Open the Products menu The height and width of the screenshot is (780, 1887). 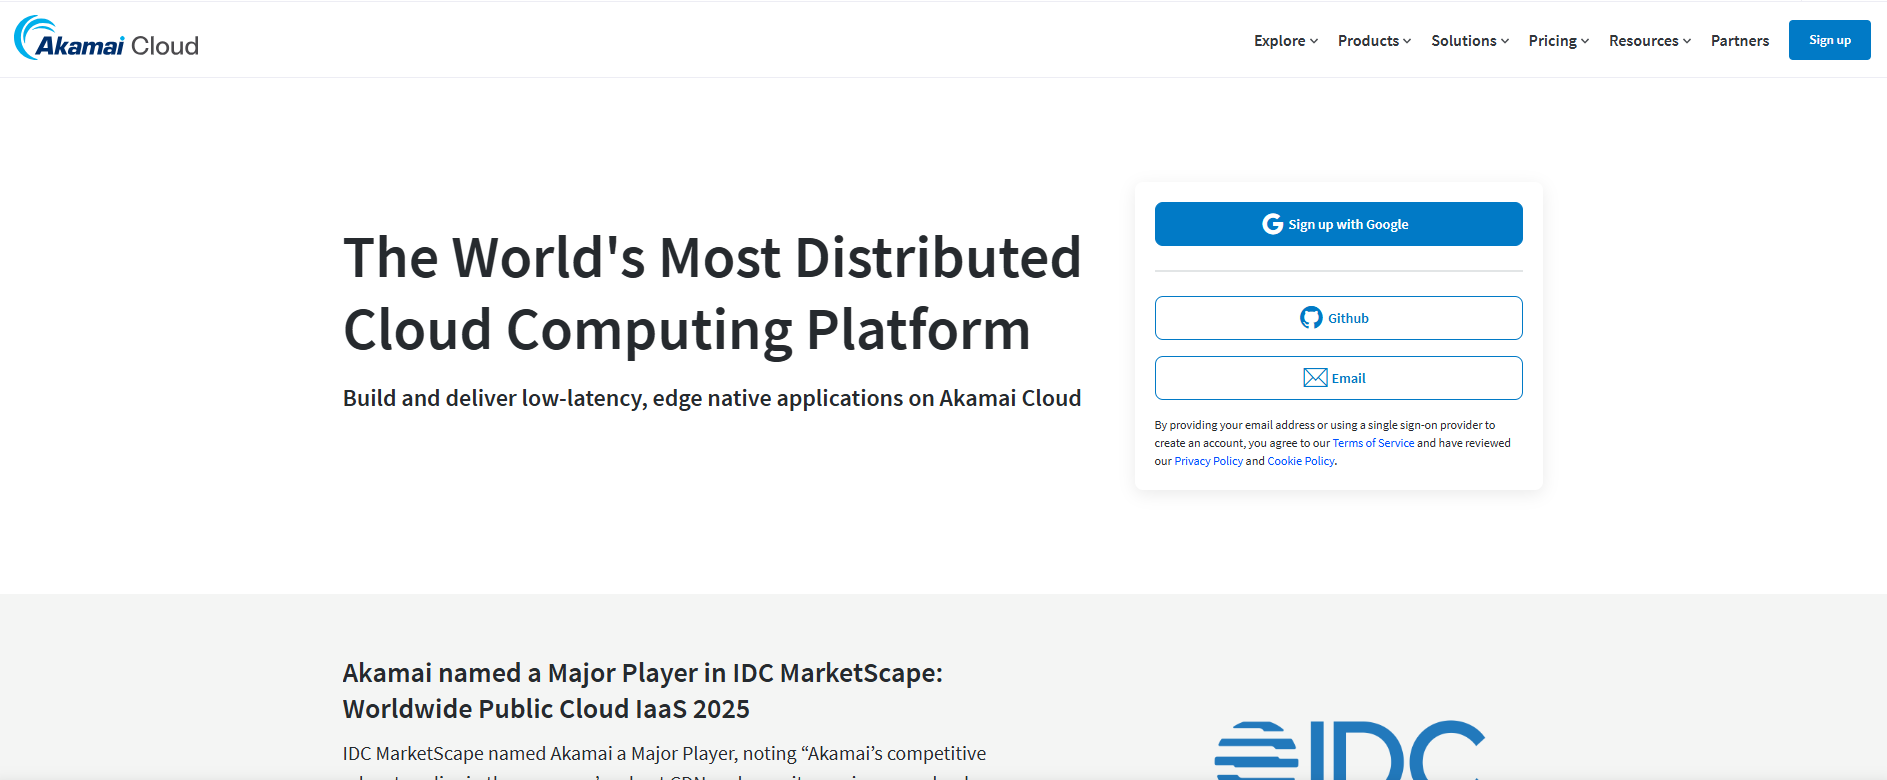click(1374, 41)
